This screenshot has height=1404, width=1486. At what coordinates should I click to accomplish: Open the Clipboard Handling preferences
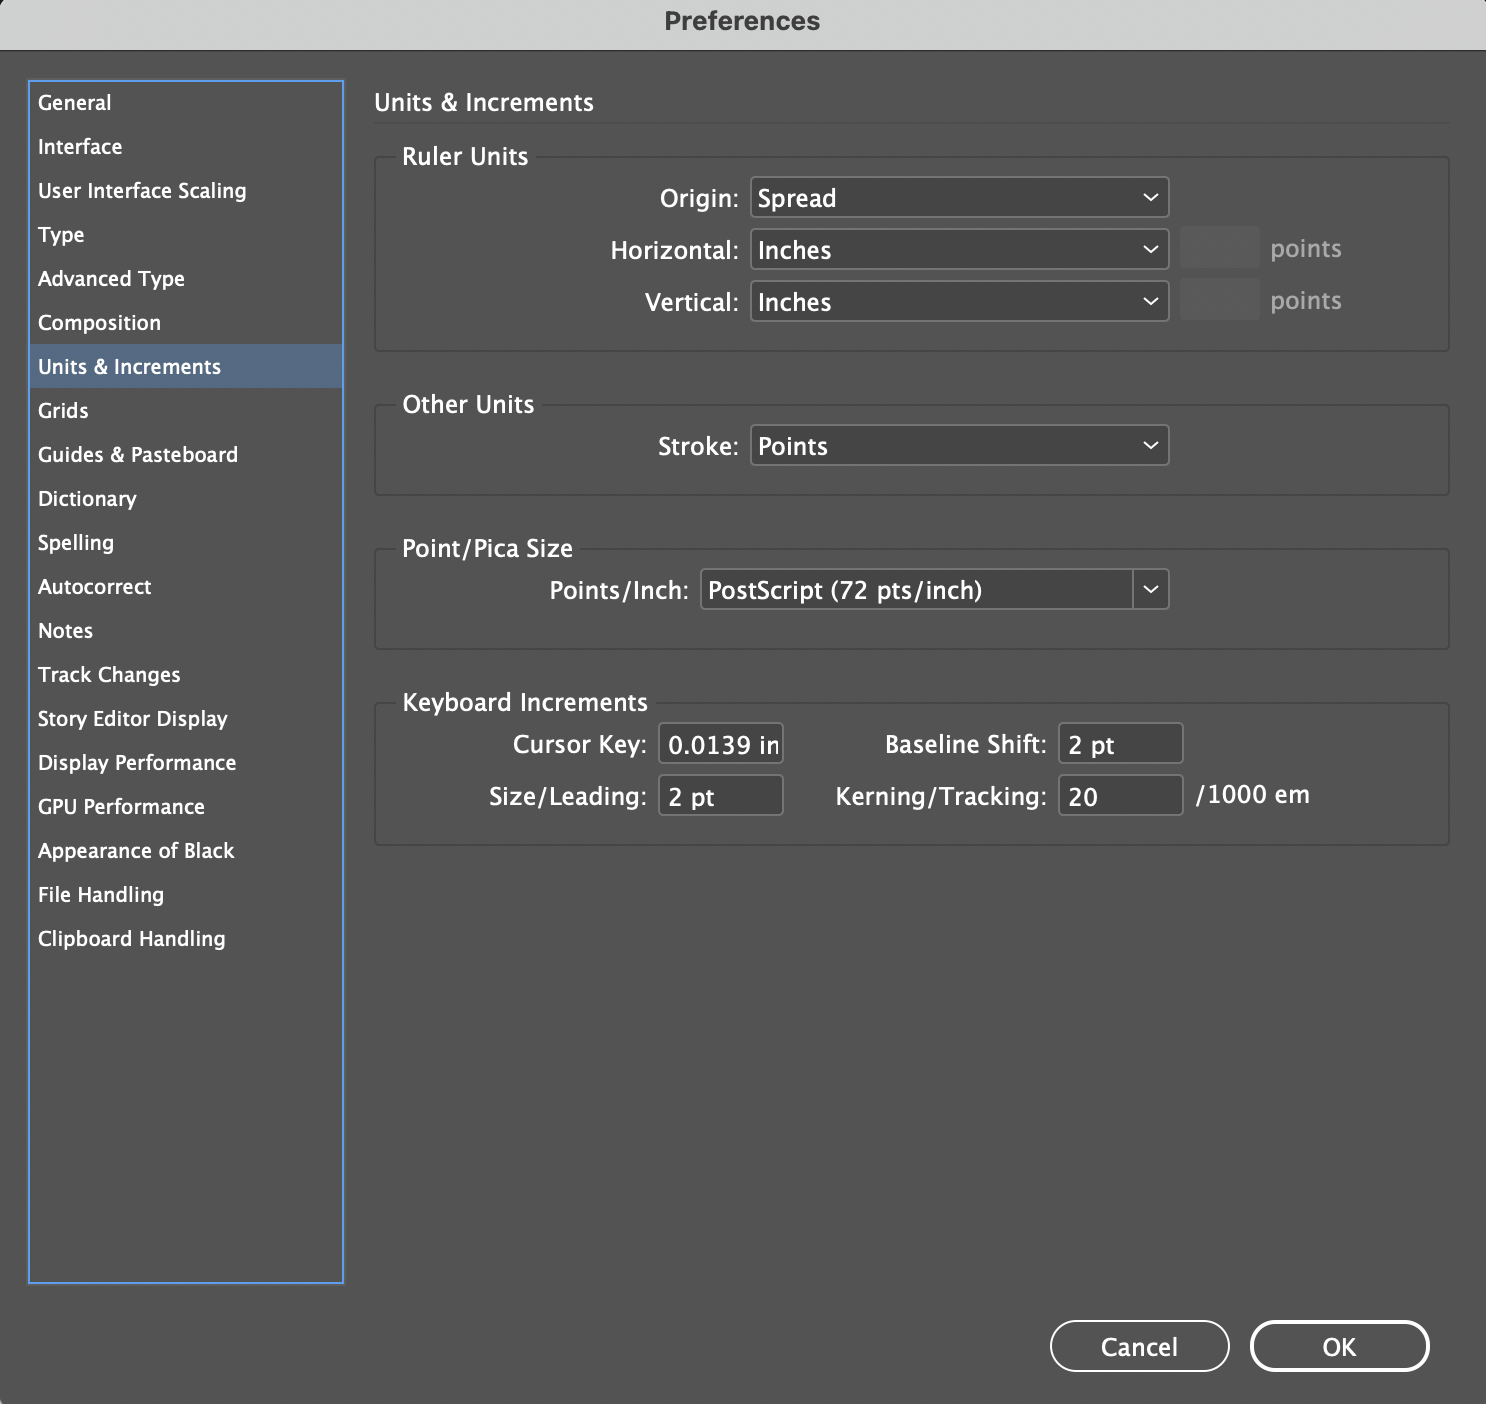tap(132, 939)
